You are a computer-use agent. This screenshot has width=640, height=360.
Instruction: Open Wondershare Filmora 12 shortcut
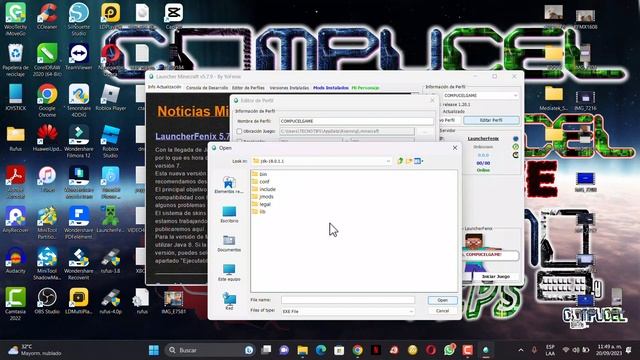[x=78, y=141]
